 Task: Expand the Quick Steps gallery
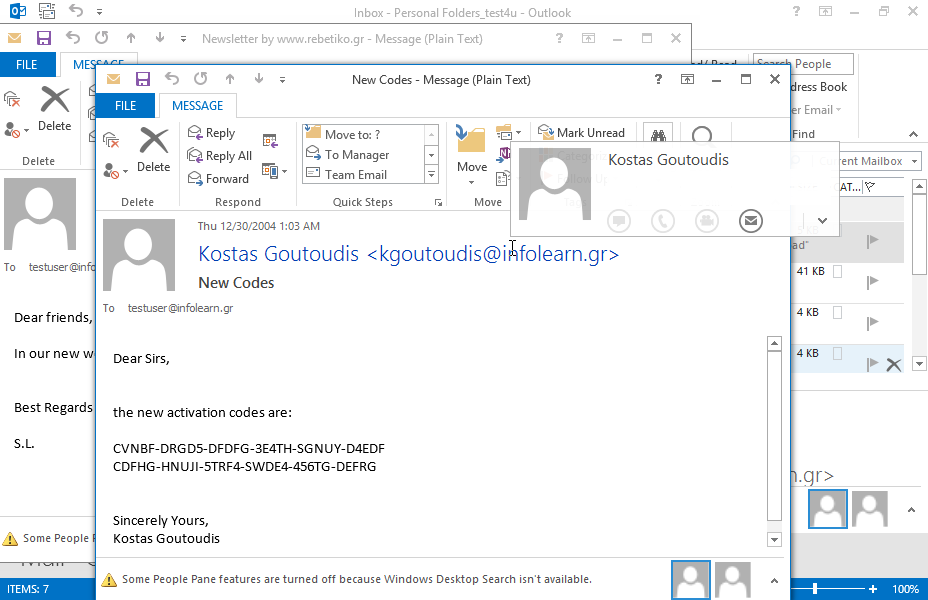(431, 175)
